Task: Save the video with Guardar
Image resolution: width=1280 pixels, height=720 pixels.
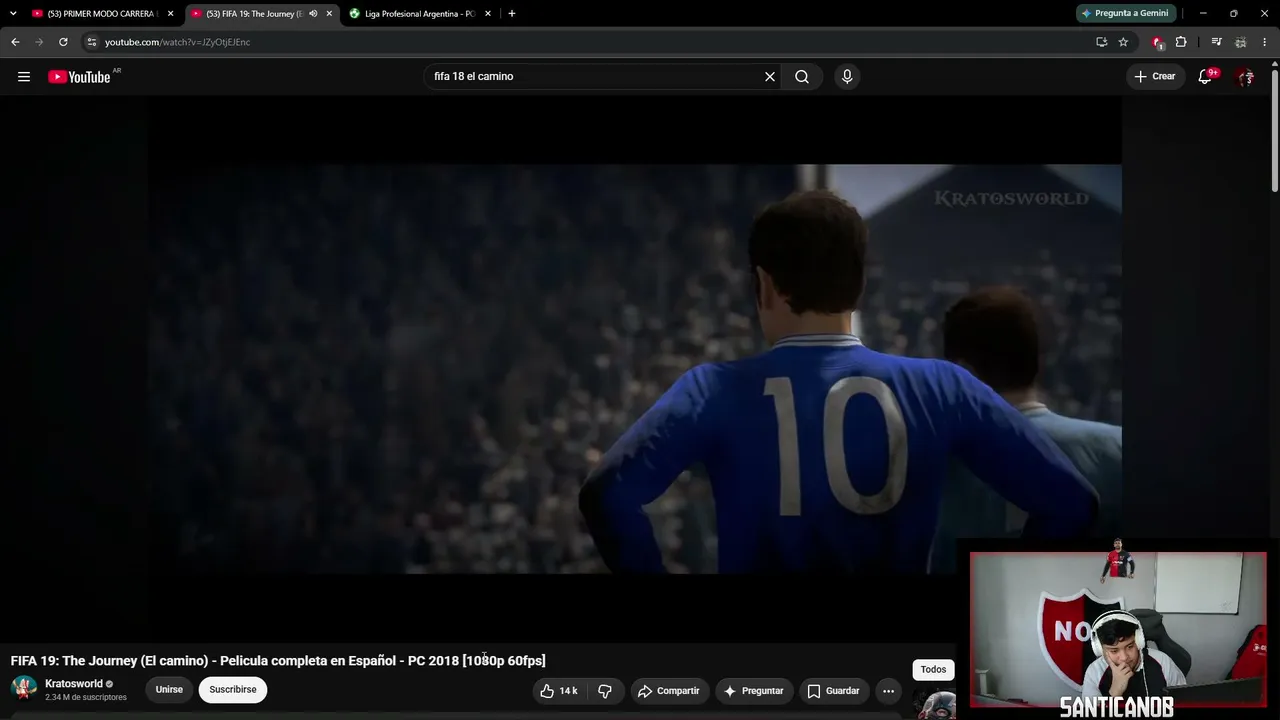Action: (x=834, y=691)
